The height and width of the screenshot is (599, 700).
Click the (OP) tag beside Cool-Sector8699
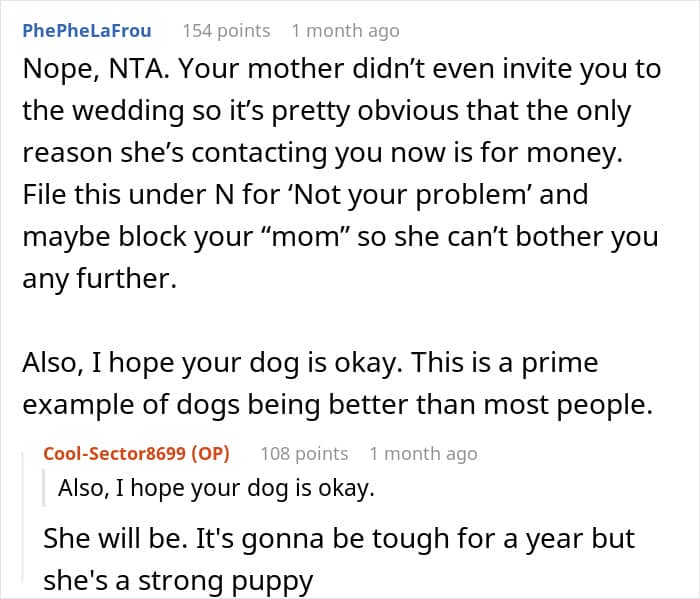[209, 453]
